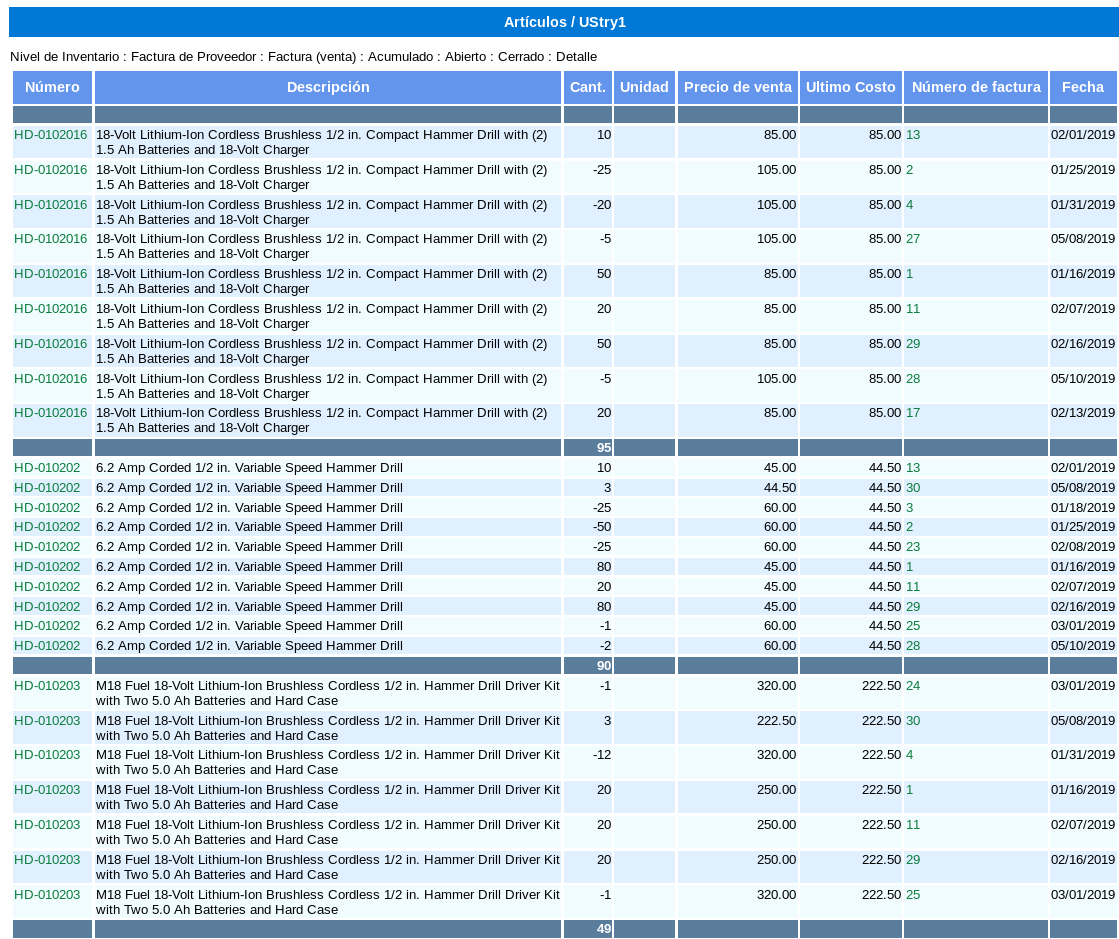The height and width of the screenshot is (939, 1119).
Task: Open HD-010202 item dated 03/01/2019
Action: tap(47, 626)
